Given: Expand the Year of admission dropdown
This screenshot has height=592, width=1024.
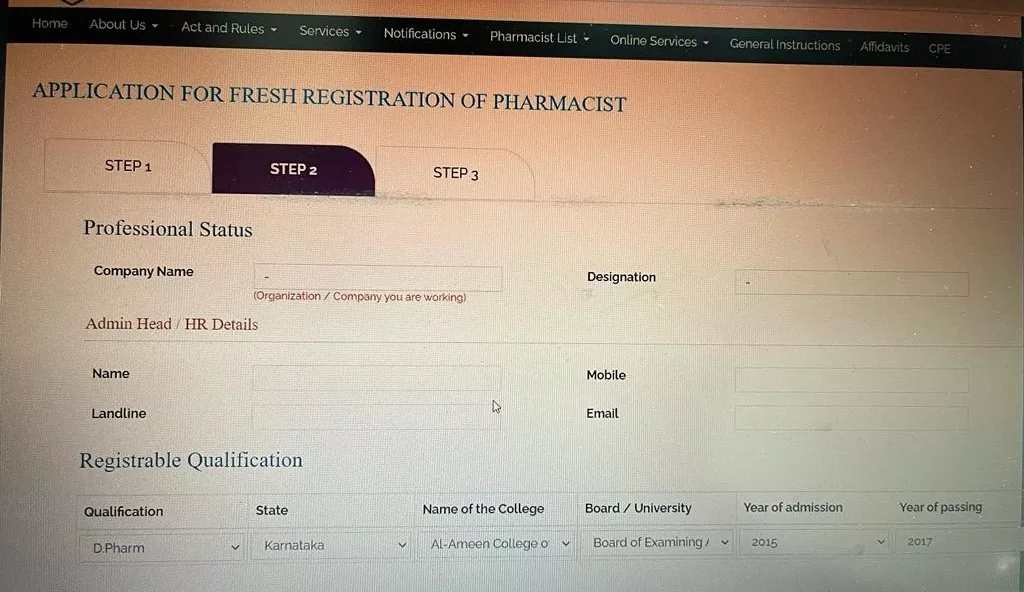Looking at the screenshot, I should tap(814, 542).
